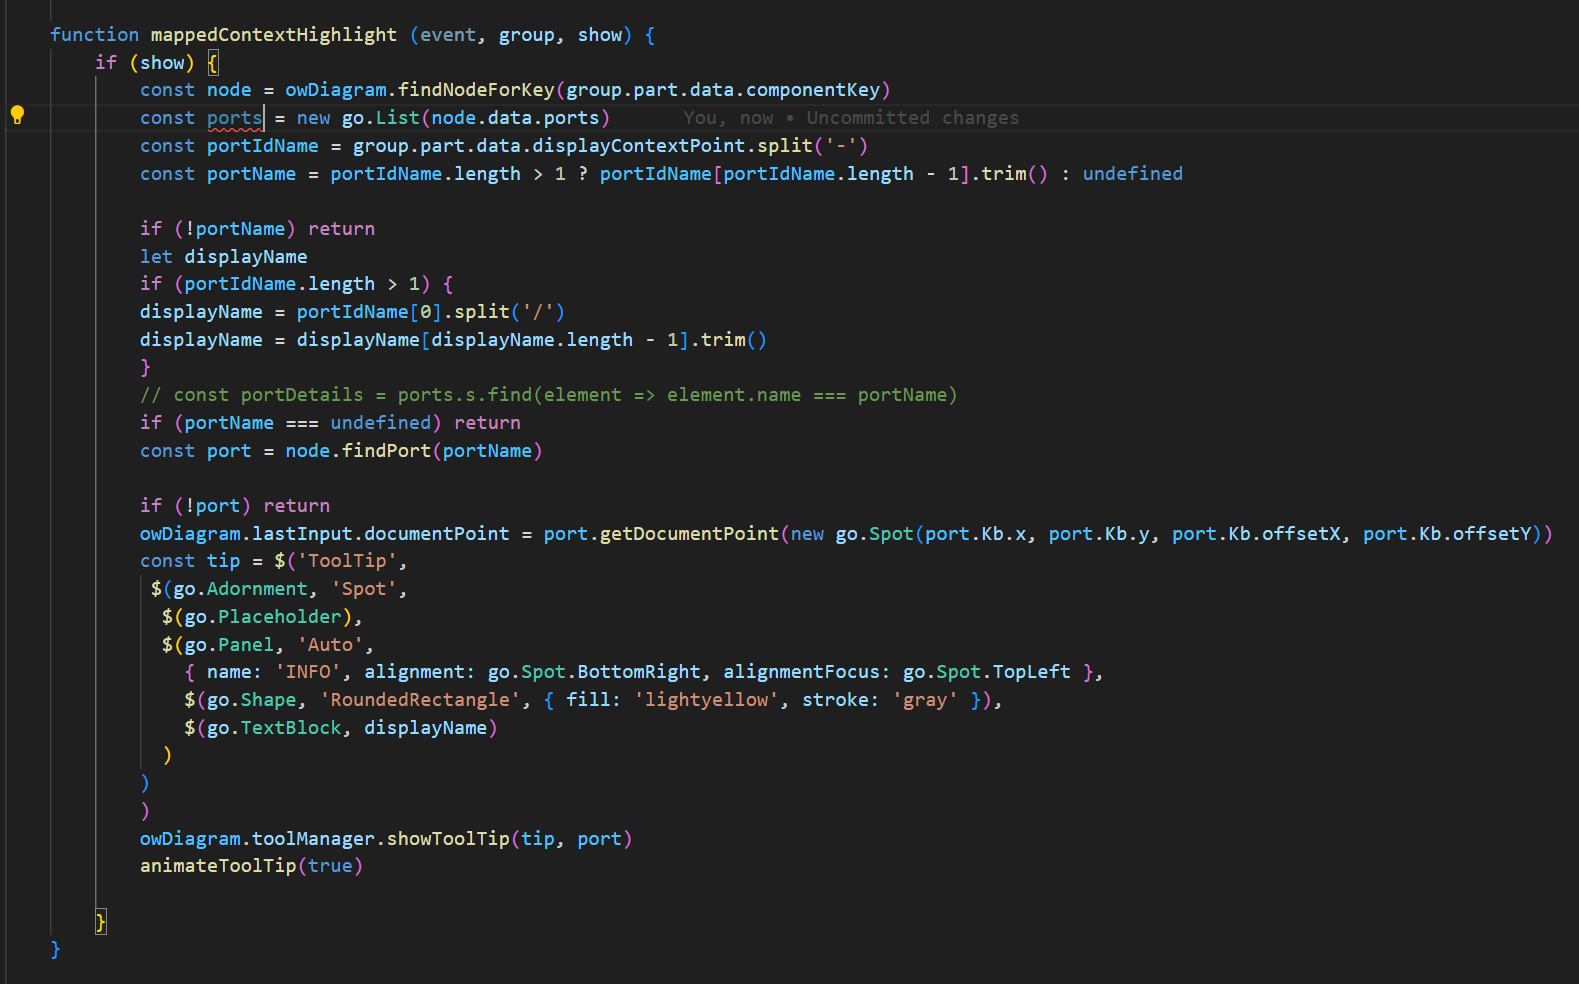Click the highlighted opening brace after 'if (show)'
Screen dimensions: 1579x984
(213, 63)
